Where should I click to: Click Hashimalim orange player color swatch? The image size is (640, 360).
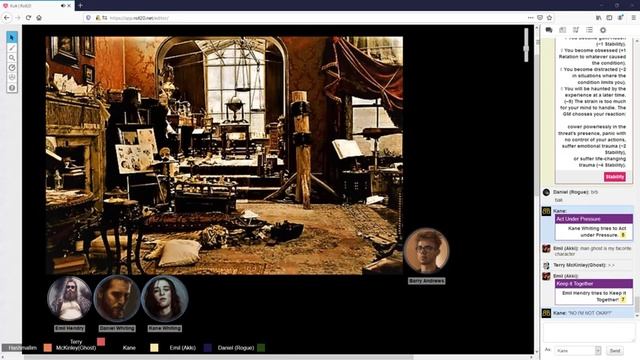[48, 348]
